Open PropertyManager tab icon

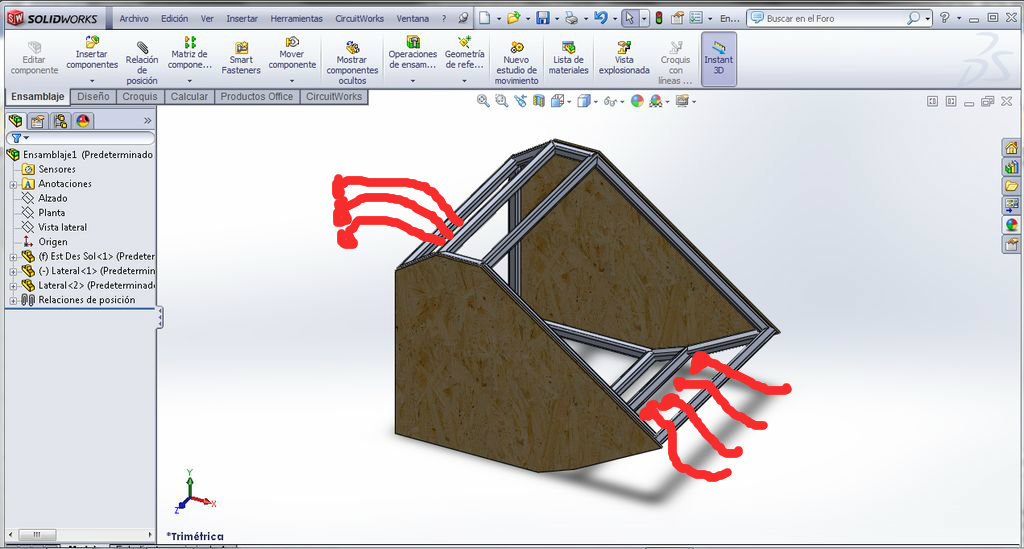pyautogui.click(x=38, y=121)
